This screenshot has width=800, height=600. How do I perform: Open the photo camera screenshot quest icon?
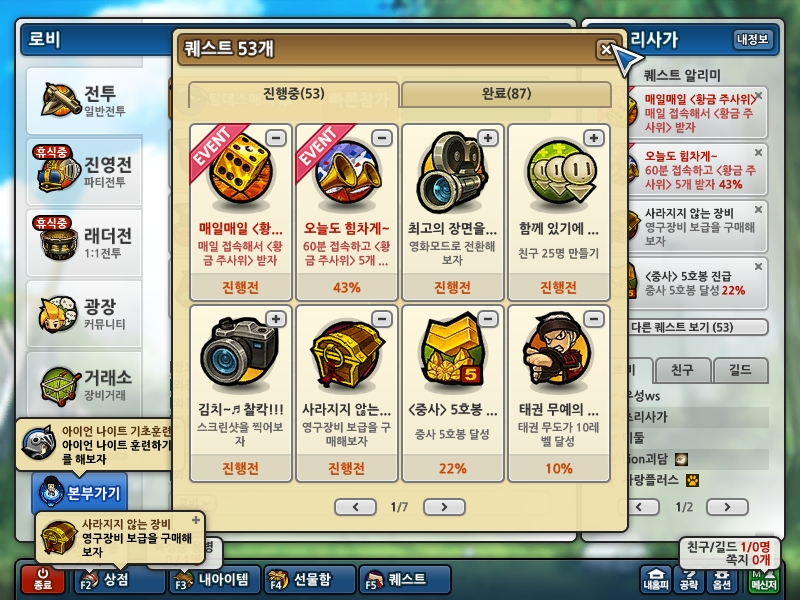(240, 351)
